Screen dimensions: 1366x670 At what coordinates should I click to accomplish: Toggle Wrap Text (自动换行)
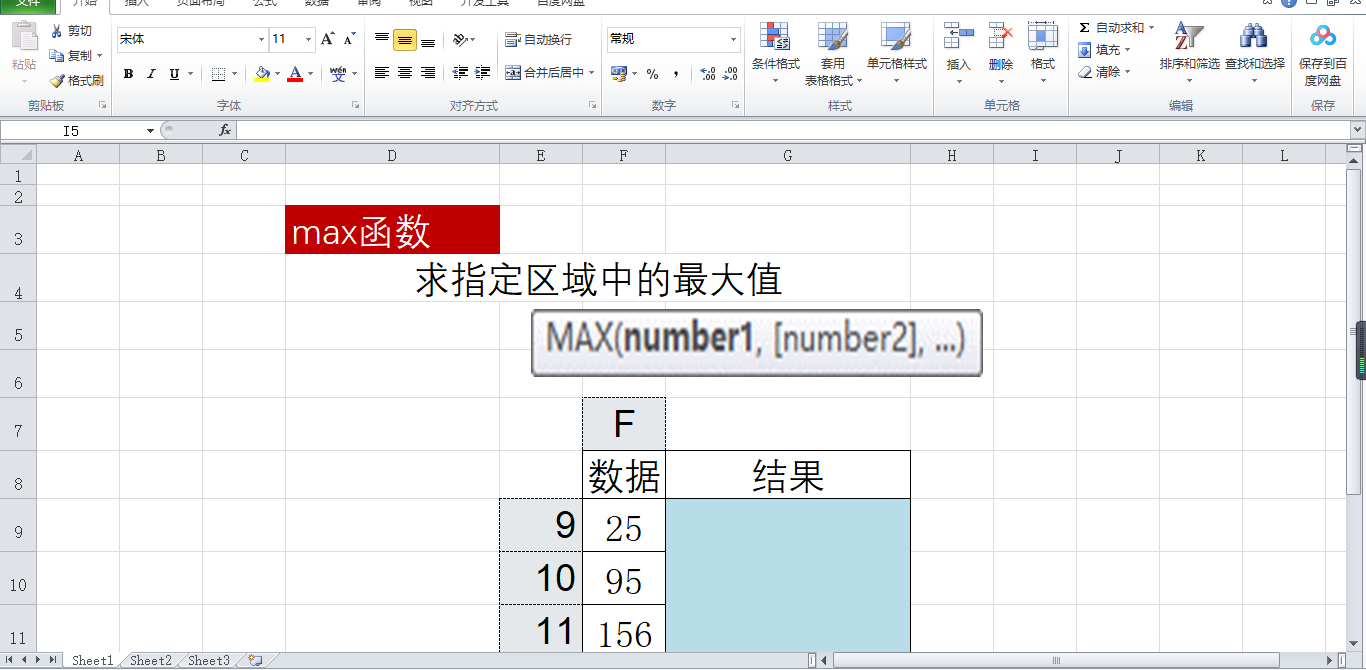coord(539,39)
